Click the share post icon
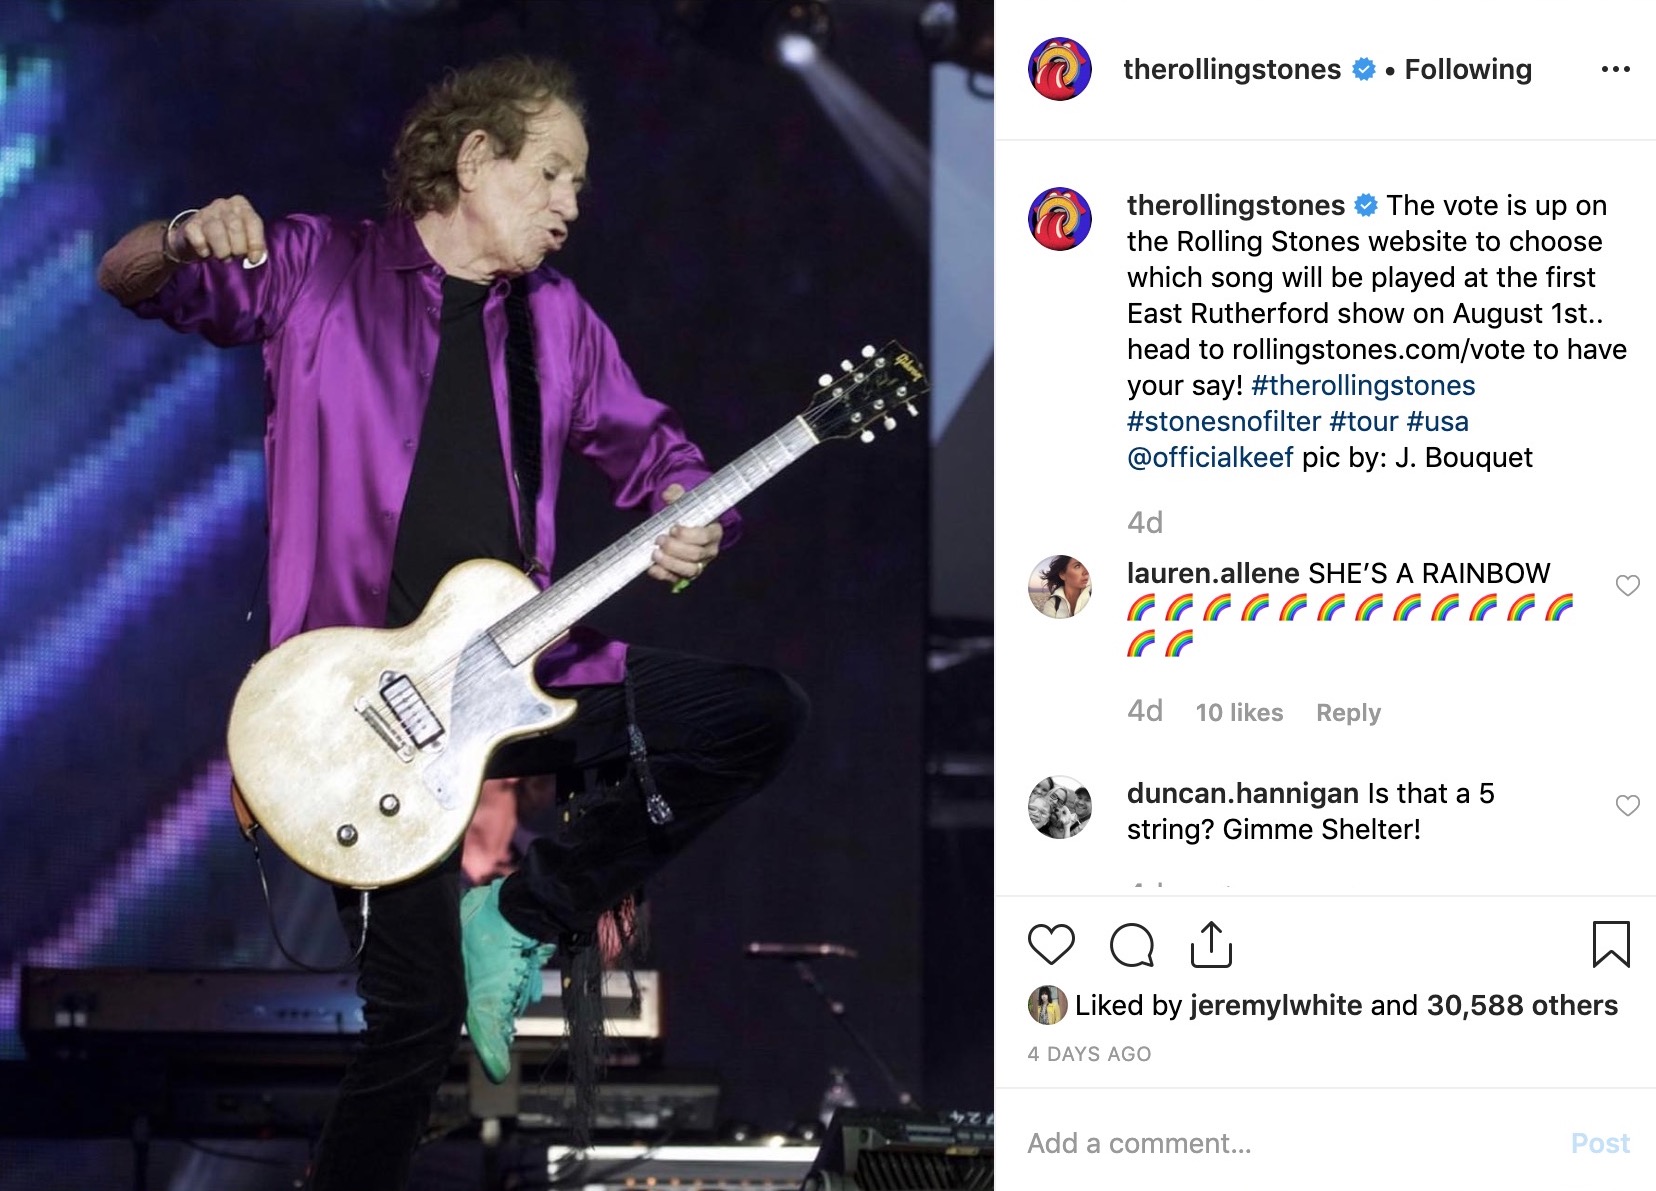 coord(1211,944)
